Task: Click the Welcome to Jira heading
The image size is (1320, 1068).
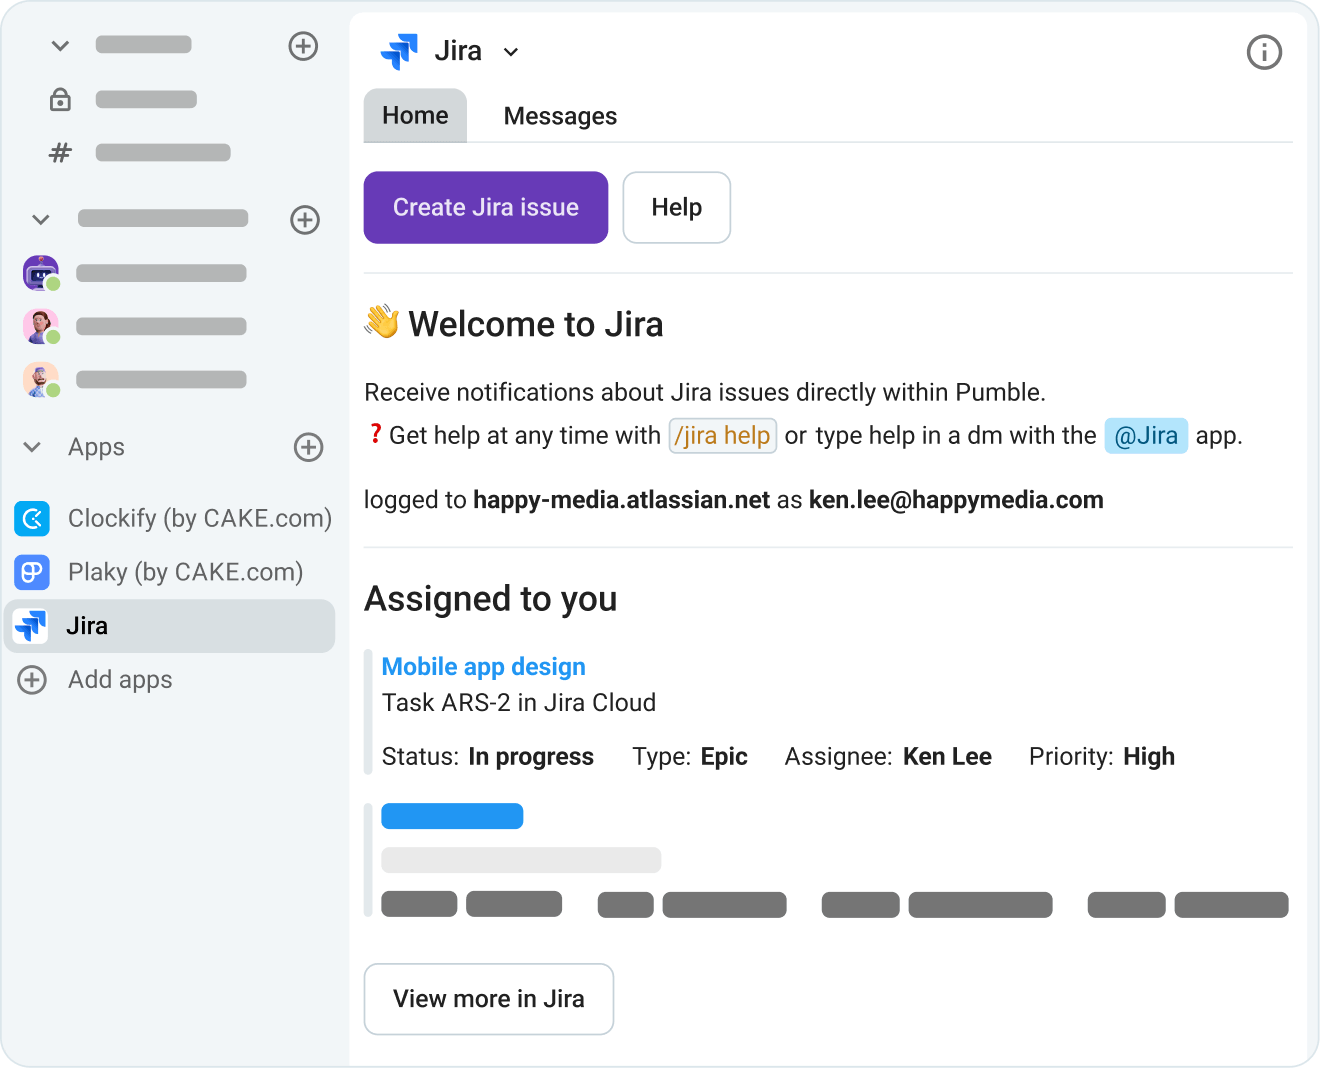Action: point(536,324)
